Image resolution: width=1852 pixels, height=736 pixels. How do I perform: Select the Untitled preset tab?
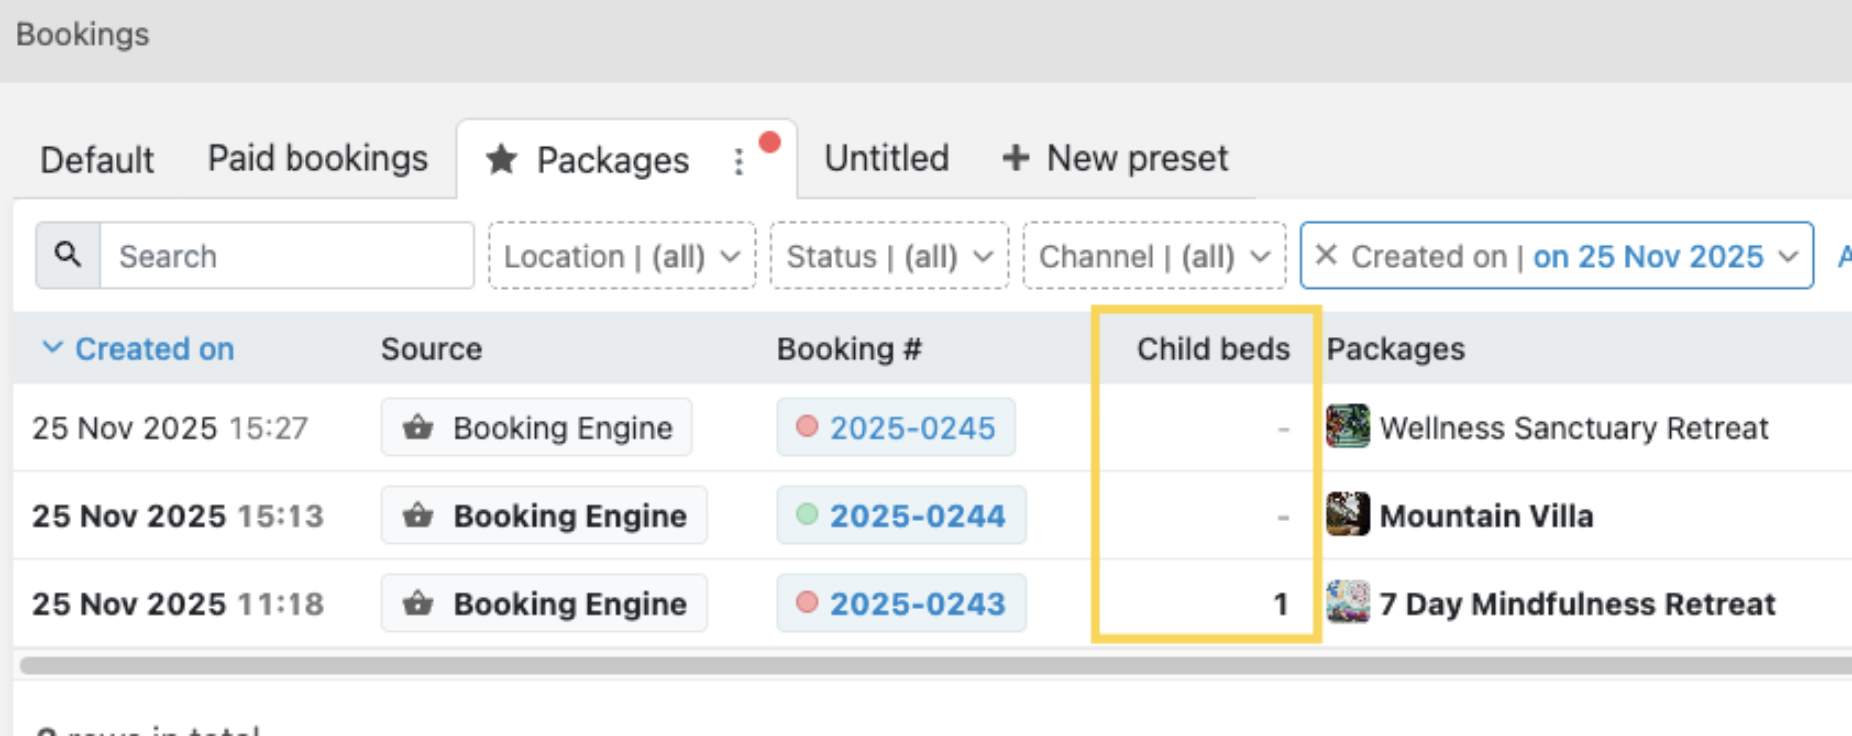(x=886, y=159)
